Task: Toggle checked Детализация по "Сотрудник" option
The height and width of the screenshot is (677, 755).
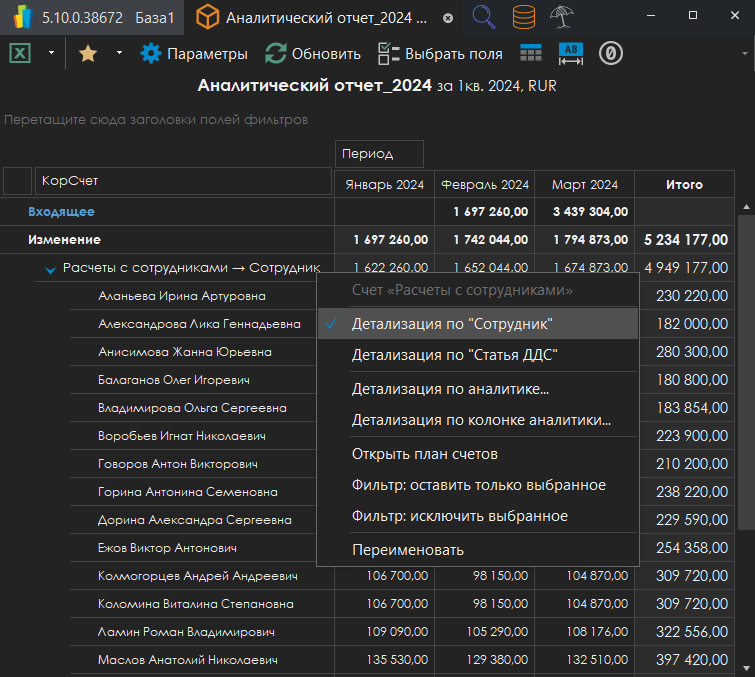Action: point(452,324)
